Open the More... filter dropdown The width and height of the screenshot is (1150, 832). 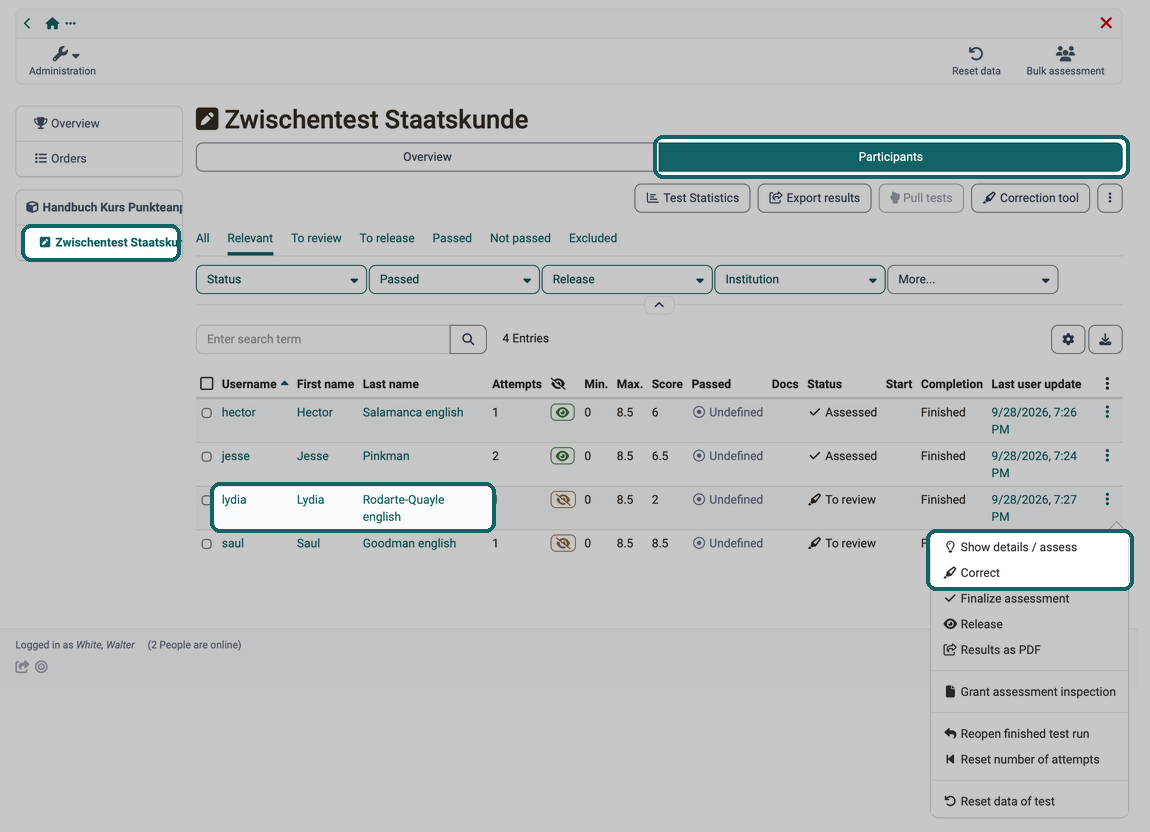pos(973,280)
